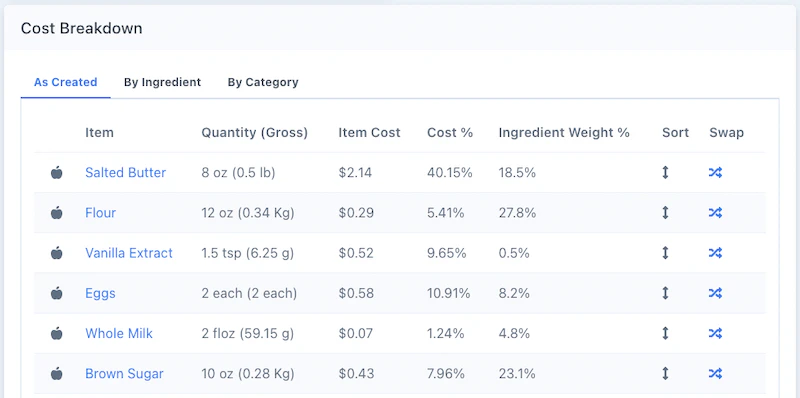Swap the Salted Butter ingredient
Image resolution: width=800 pixels, height=398 pixels.
click(715, 172)
